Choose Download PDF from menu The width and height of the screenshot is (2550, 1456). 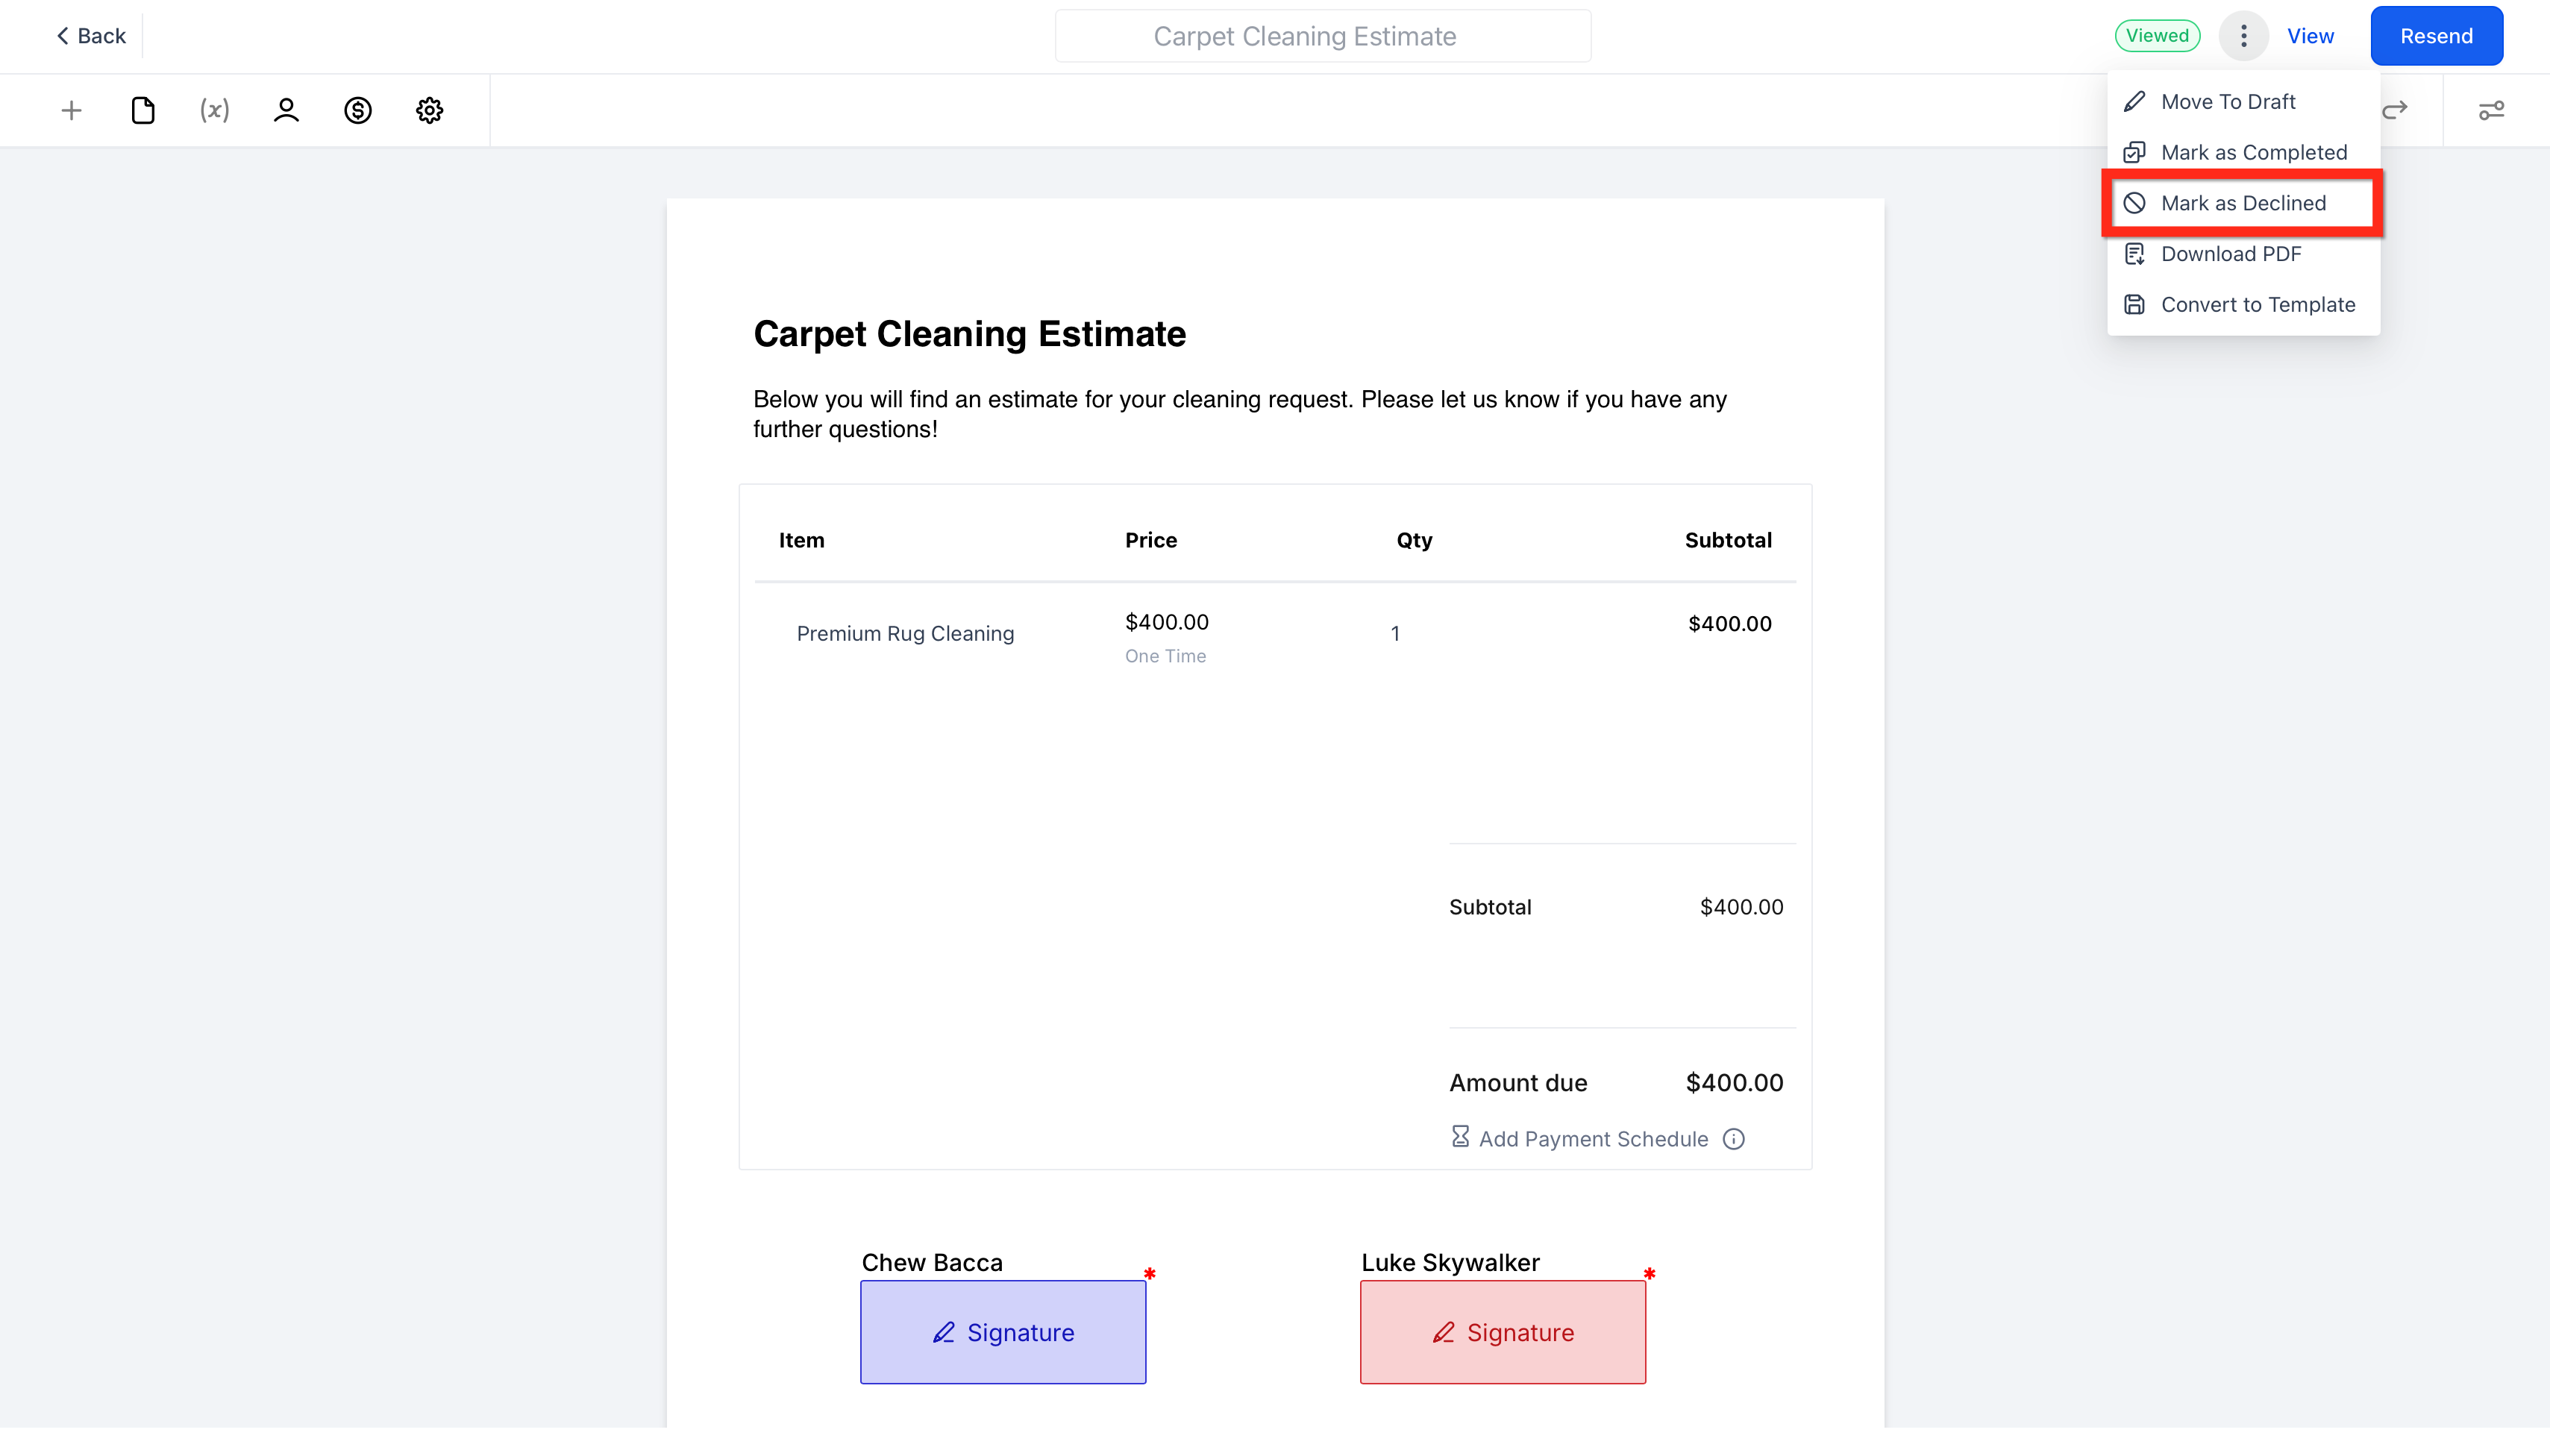point(2230,254)
